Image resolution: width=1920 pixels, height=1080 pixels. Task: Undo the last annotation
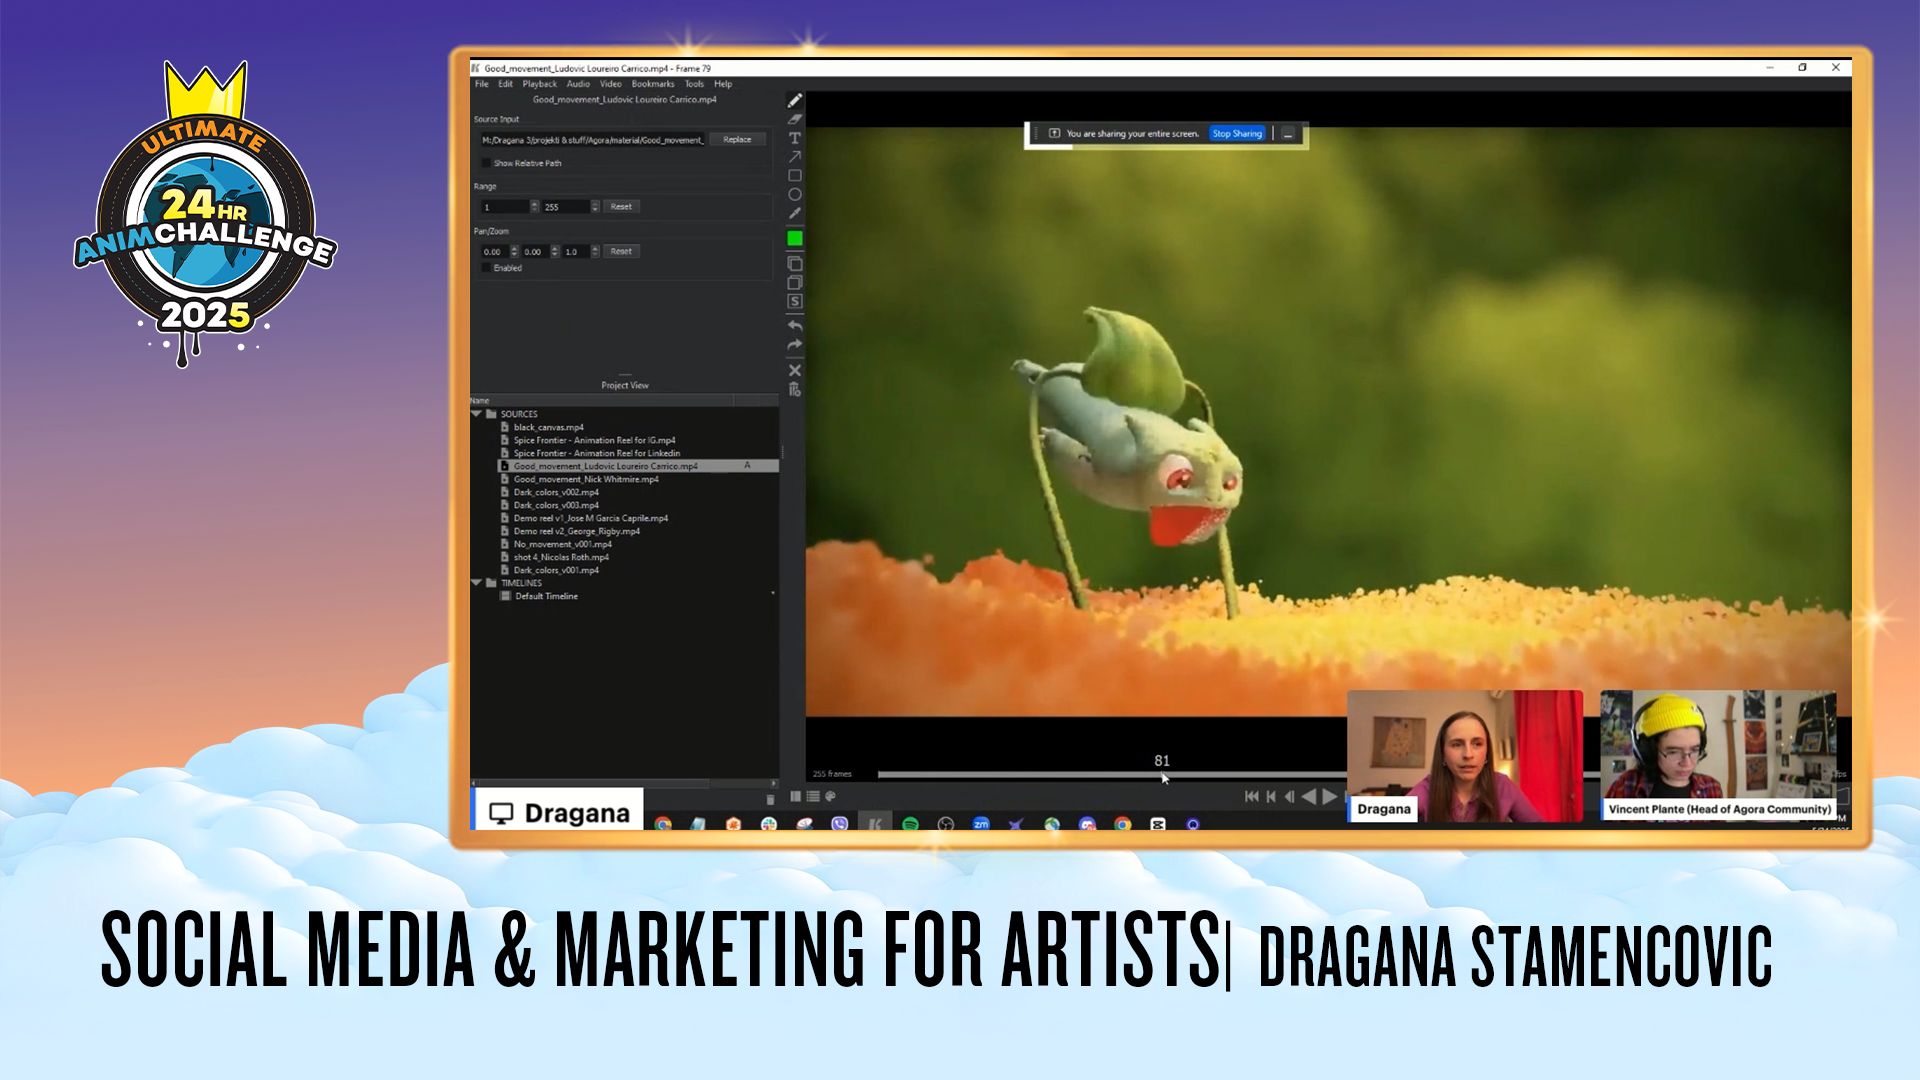pyautogui.click(x=795, y=326)
